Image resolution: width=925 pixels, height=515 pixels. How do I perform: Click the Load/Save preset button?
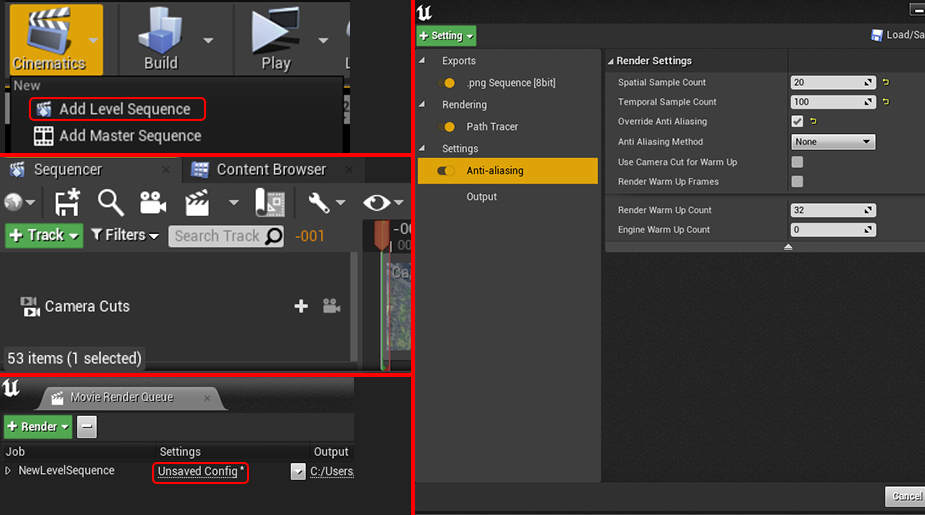(898, 35)
